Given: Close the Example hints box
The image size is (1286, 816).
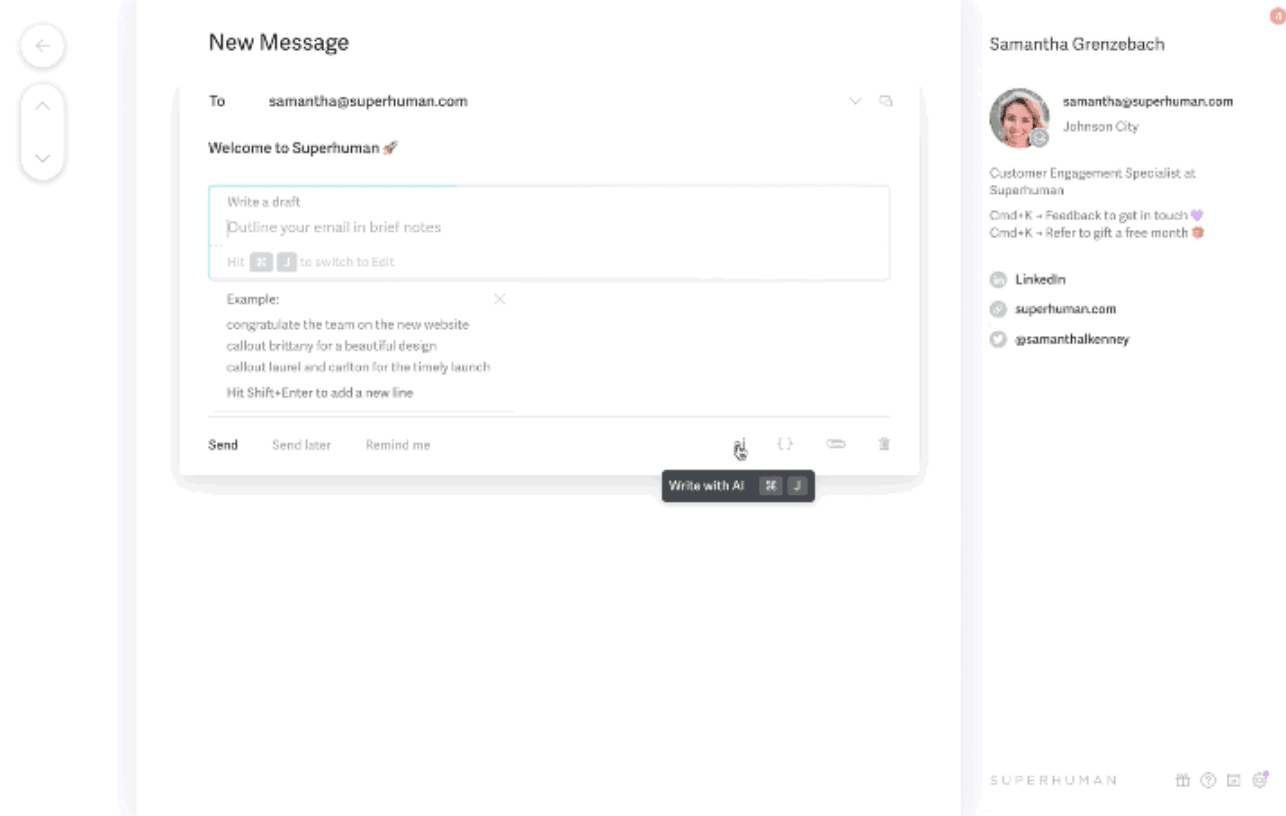Looking at the screenshot, I should 500,299.
